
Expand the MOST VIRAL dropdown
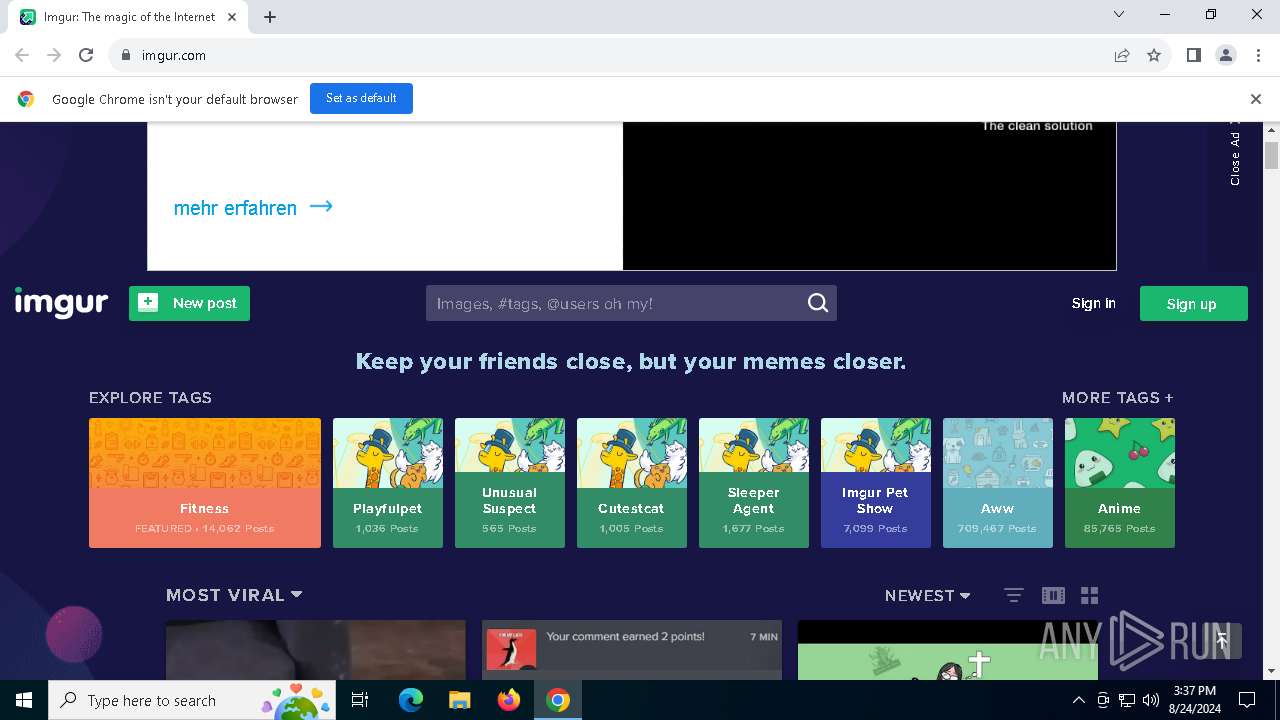[234, 595]
